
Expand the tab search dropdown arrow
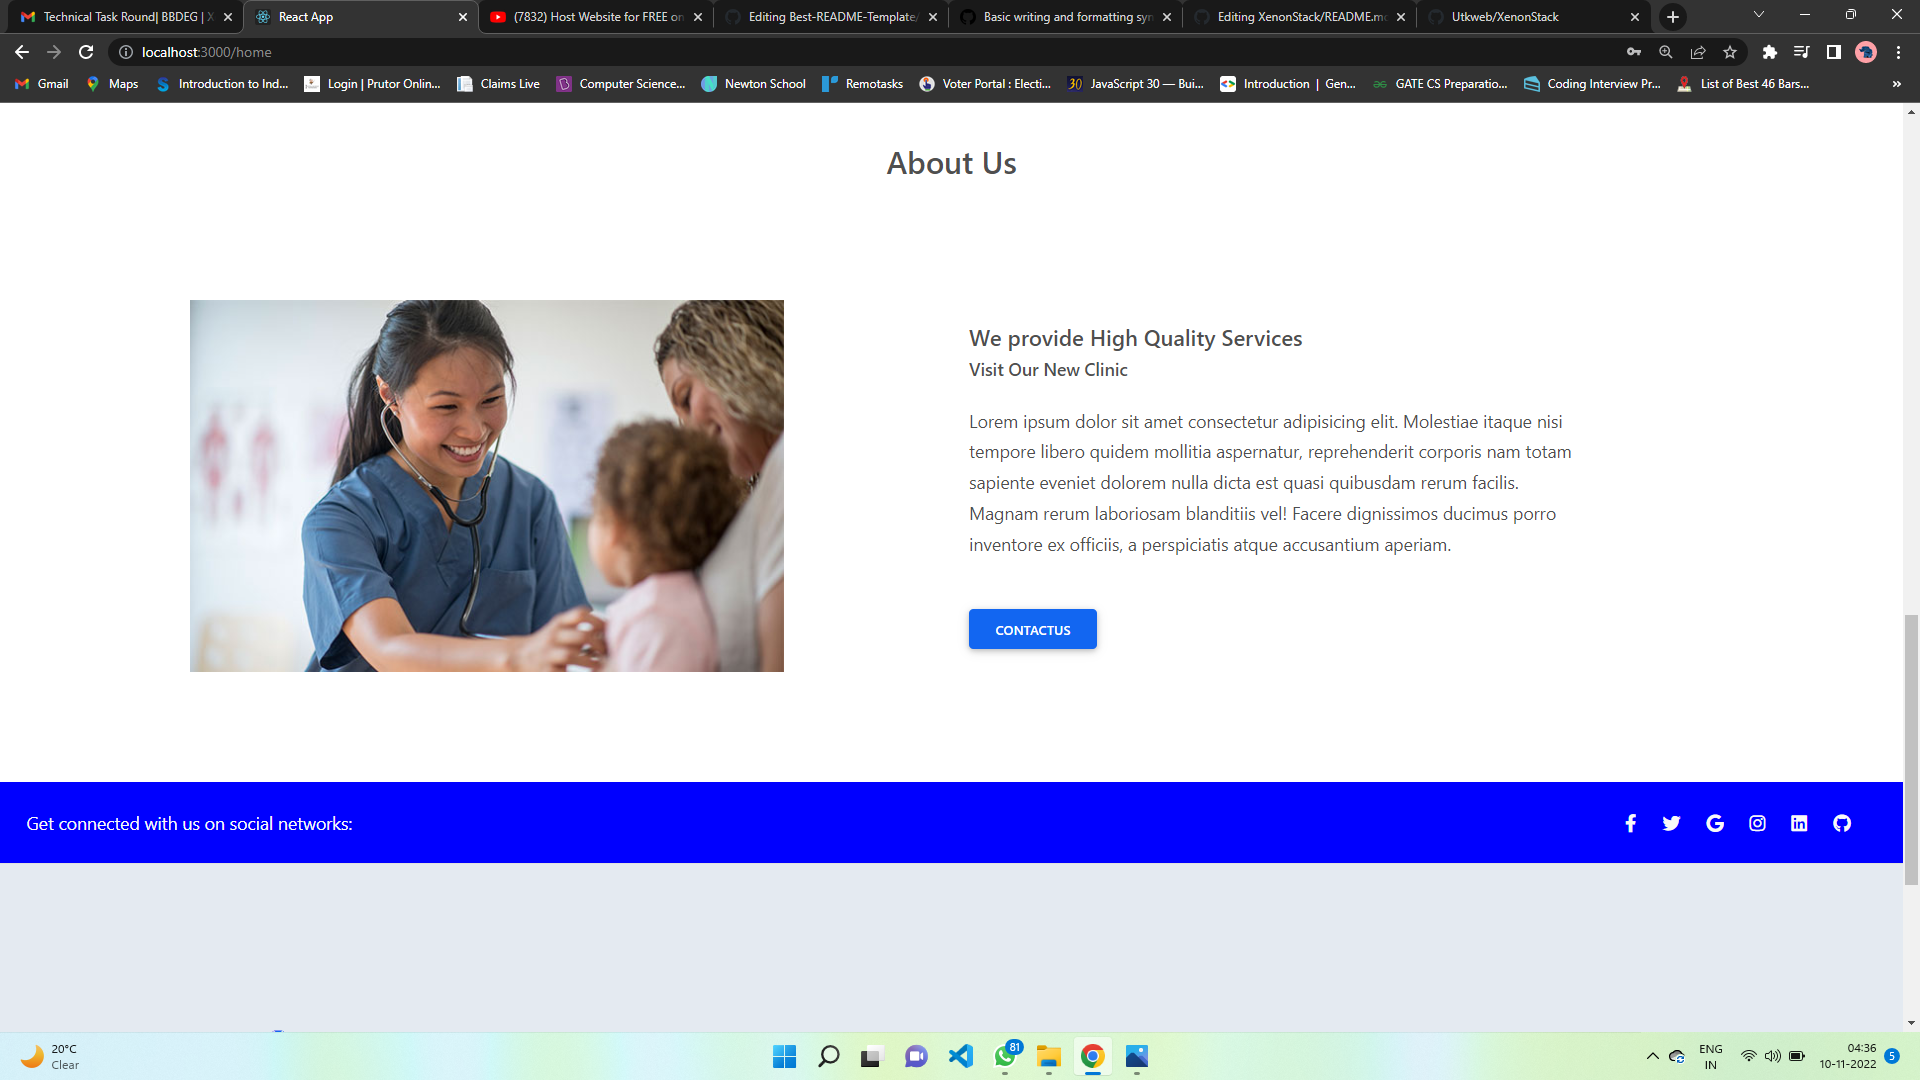[x=1758, y=15]
